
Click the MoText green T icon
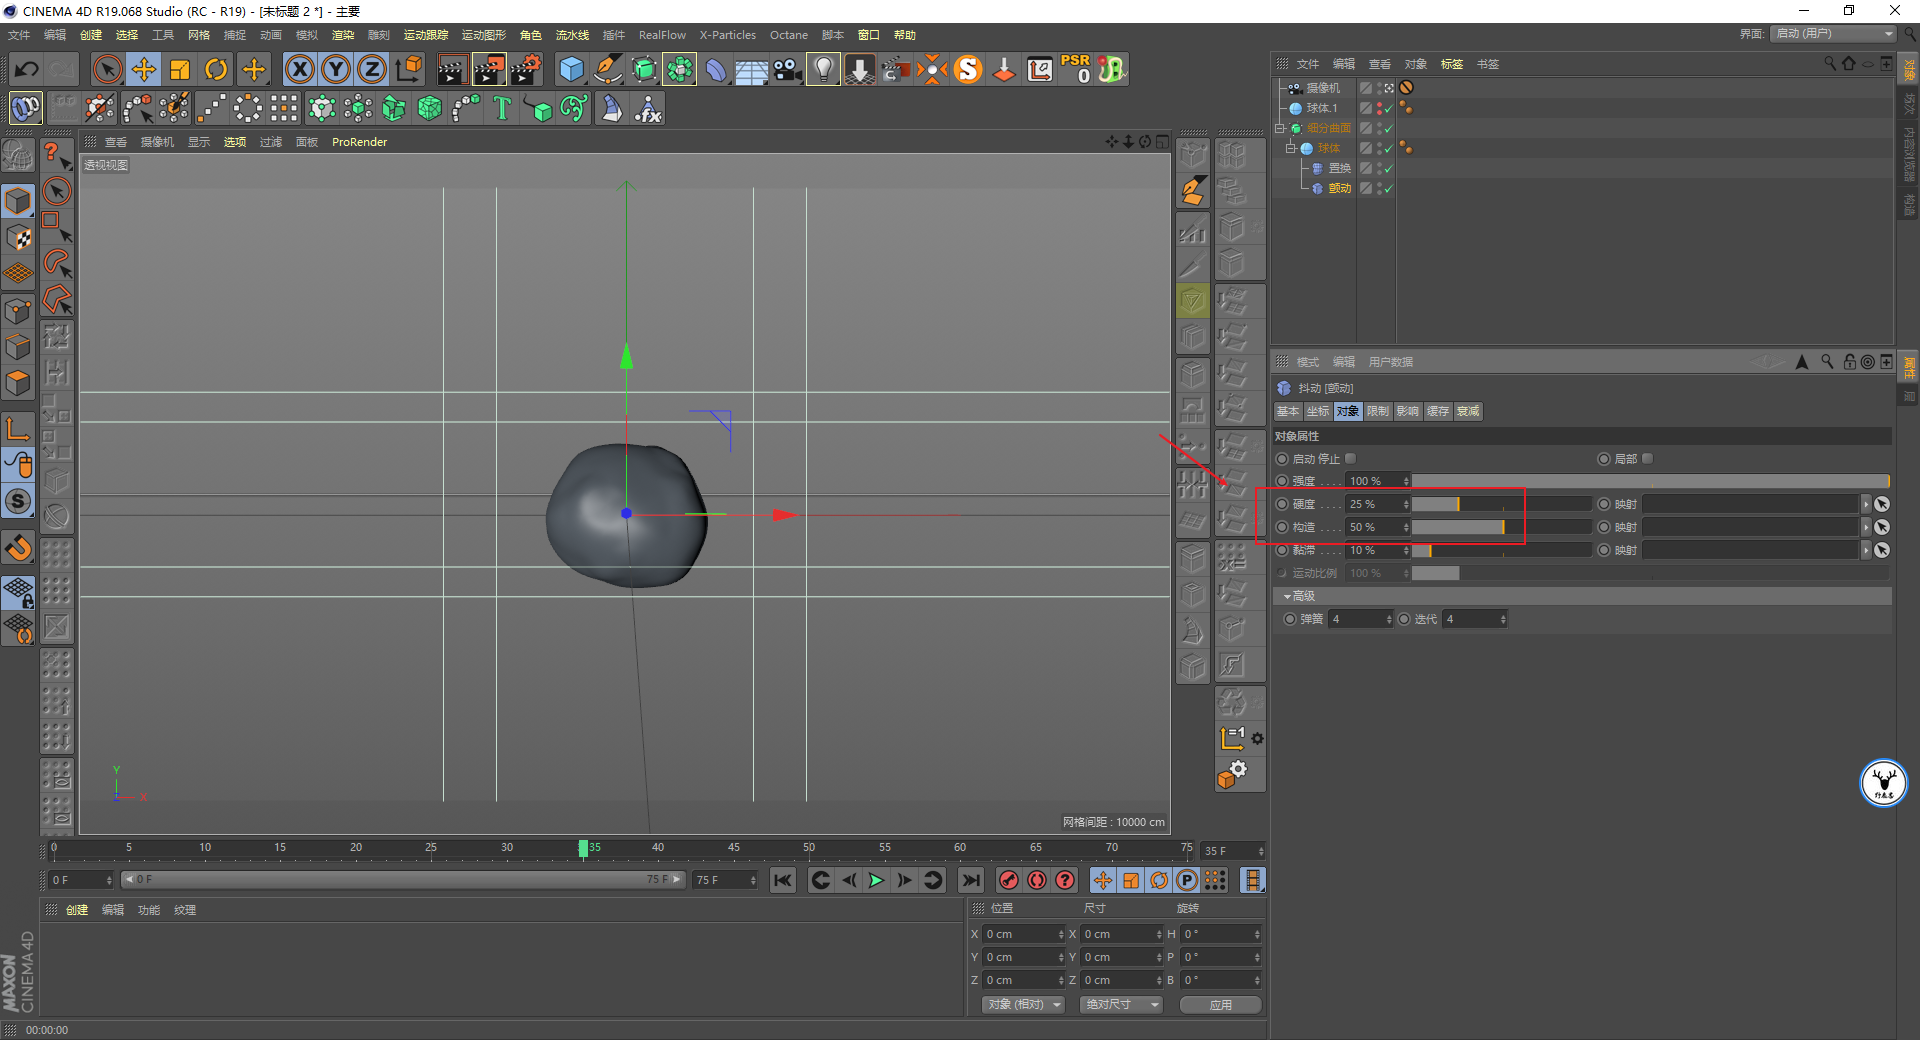[x=502, y=108]
